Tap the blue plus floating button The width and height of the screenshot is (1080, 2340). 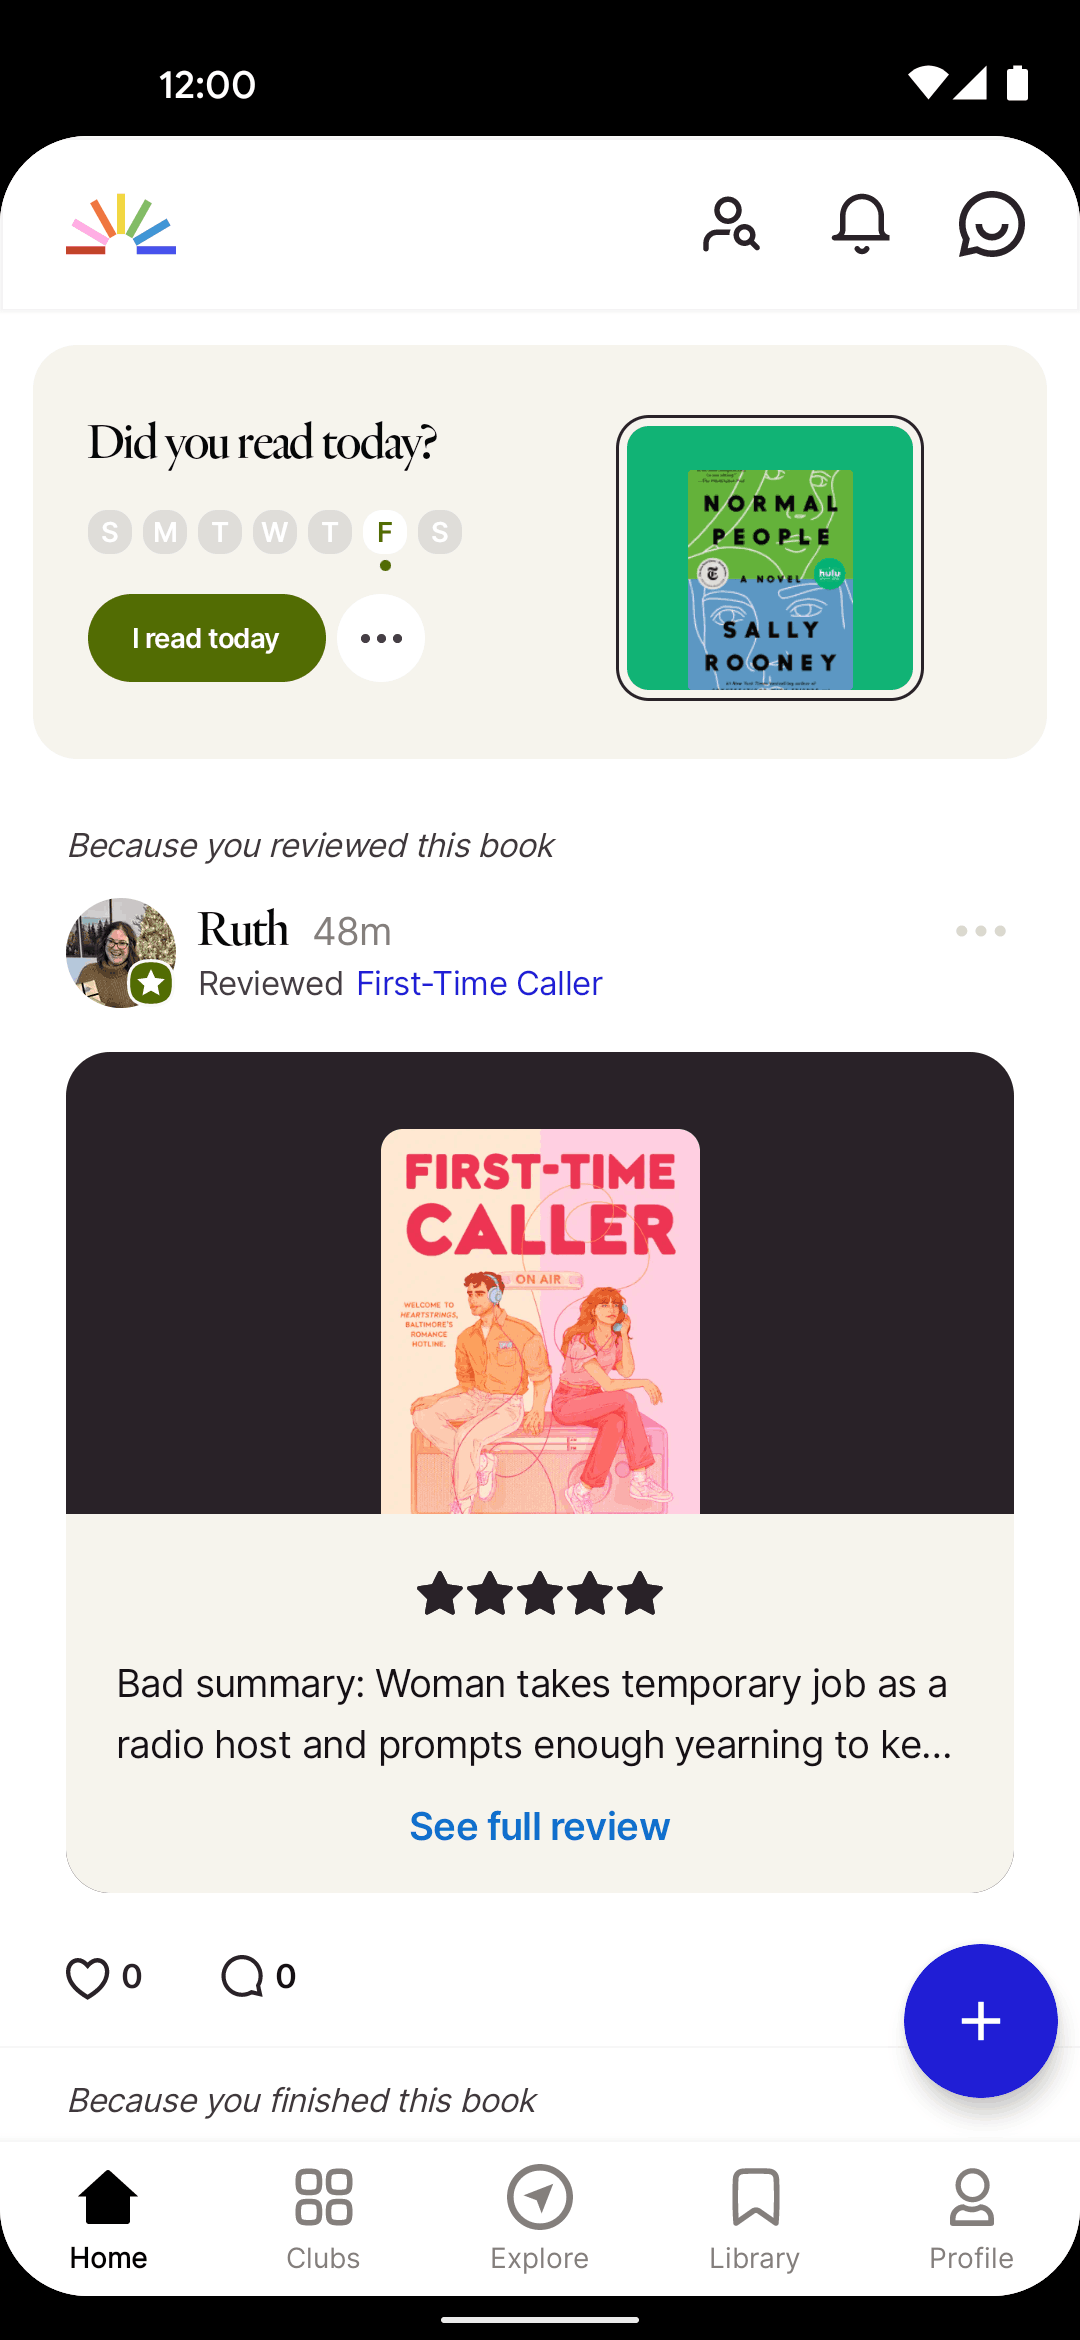pos(980,2021)
